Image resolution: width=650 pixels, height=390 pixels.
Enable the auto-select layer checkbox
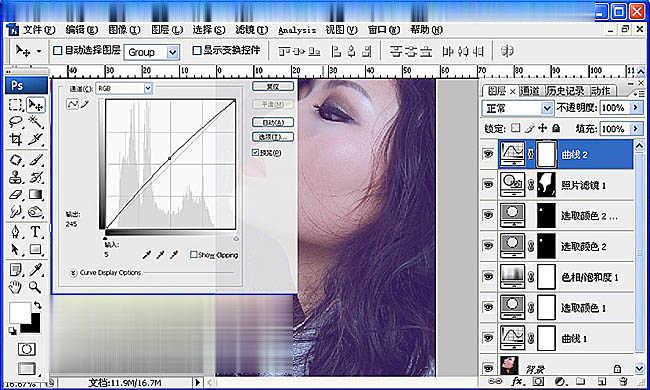[x=58, y=51]
